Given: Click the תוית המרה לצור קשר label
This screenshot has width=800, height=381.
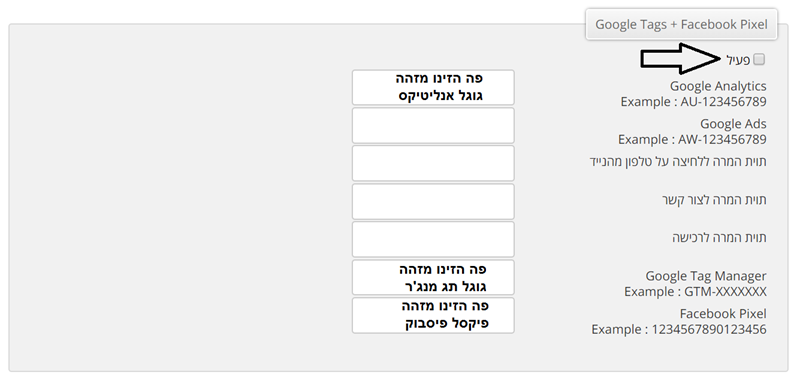Looking at the screenshot, I should click(714, 200).
